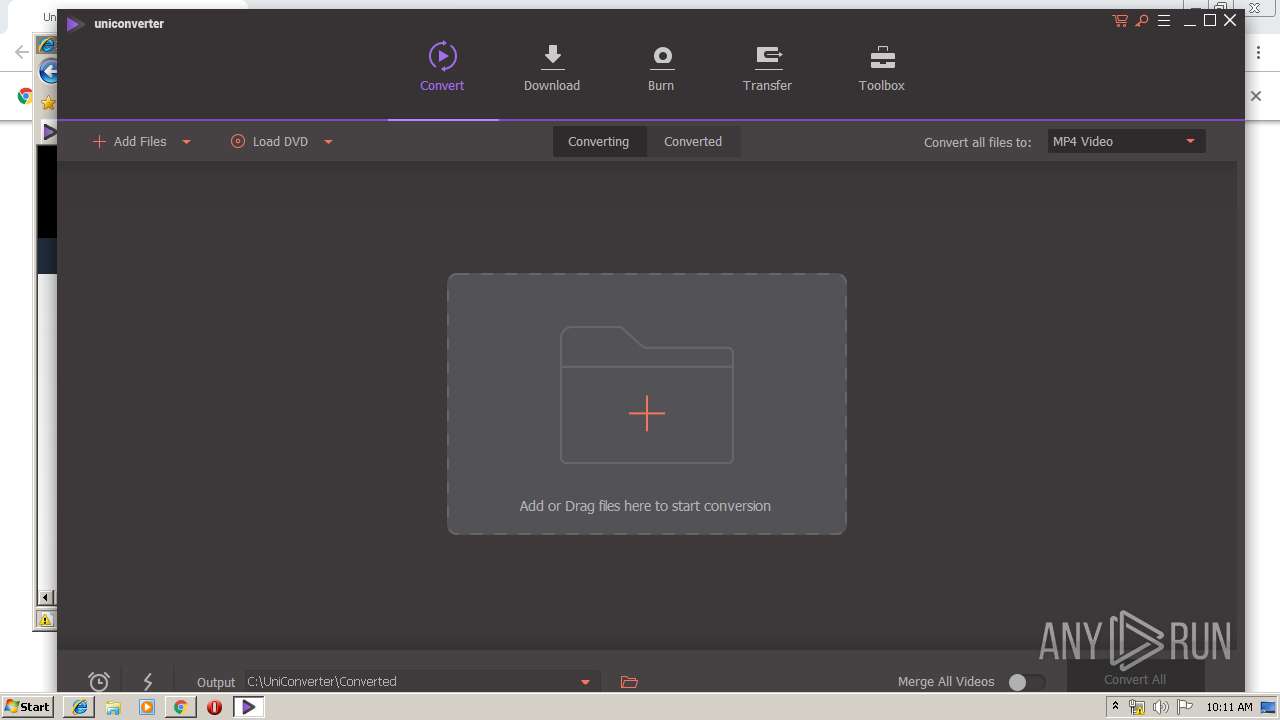Maximize the uniconverter window
Viewport: 1280px width, 720px height.
coord(1210,21)
